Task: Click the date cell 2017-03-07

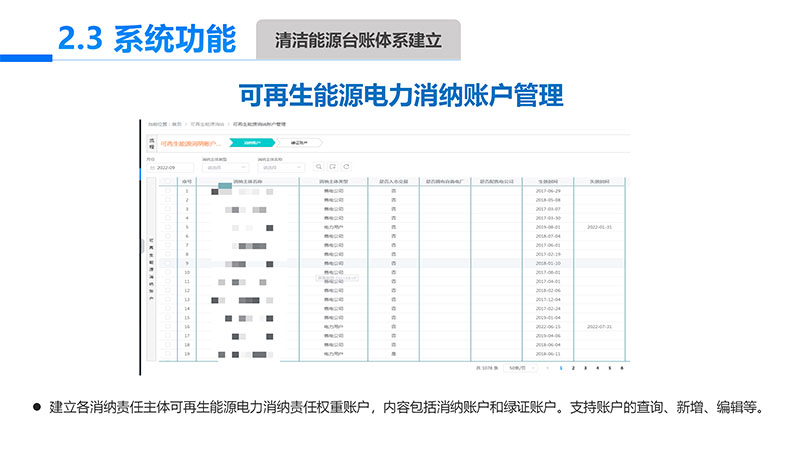Action: click(x=548, y=209)
